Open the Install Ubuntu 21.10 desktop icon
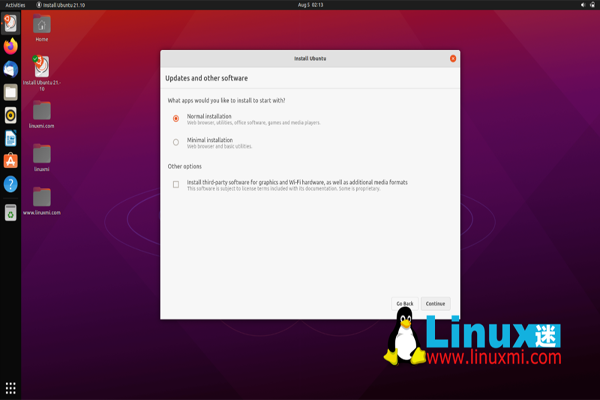The width and height of the screenshot is (600, 400). [42, 73]
